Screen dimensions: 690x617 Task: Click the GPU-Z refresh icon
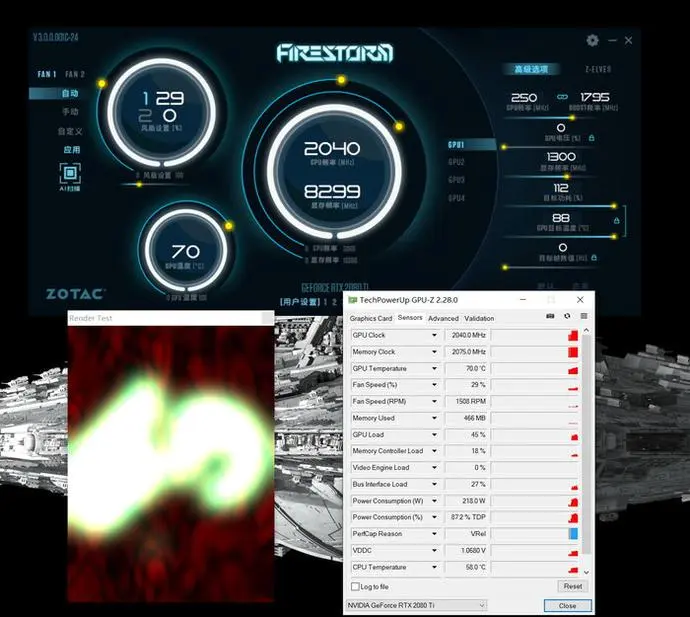[567, 316]
